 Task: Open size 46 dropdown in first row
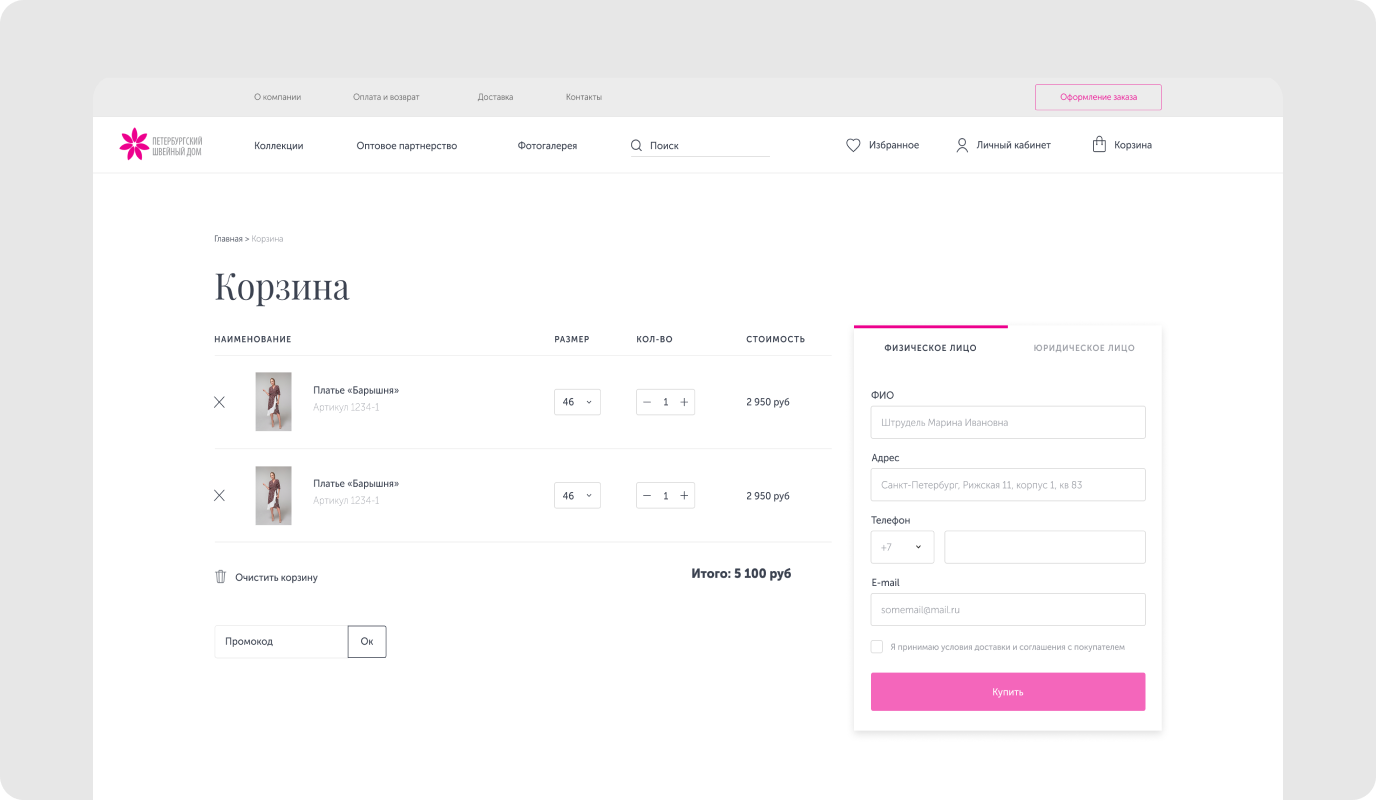click(x=577, y=402)
